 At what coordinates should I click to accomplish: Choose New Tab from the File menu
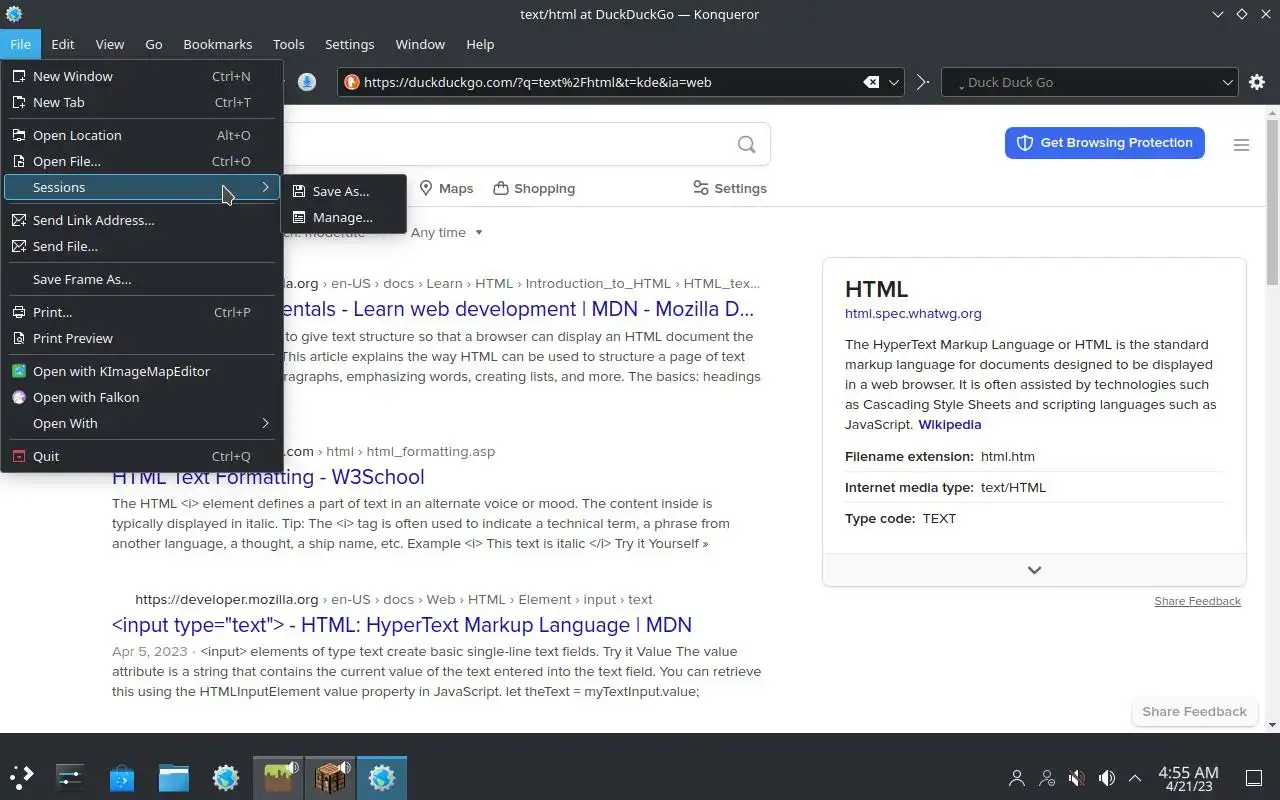142,102
